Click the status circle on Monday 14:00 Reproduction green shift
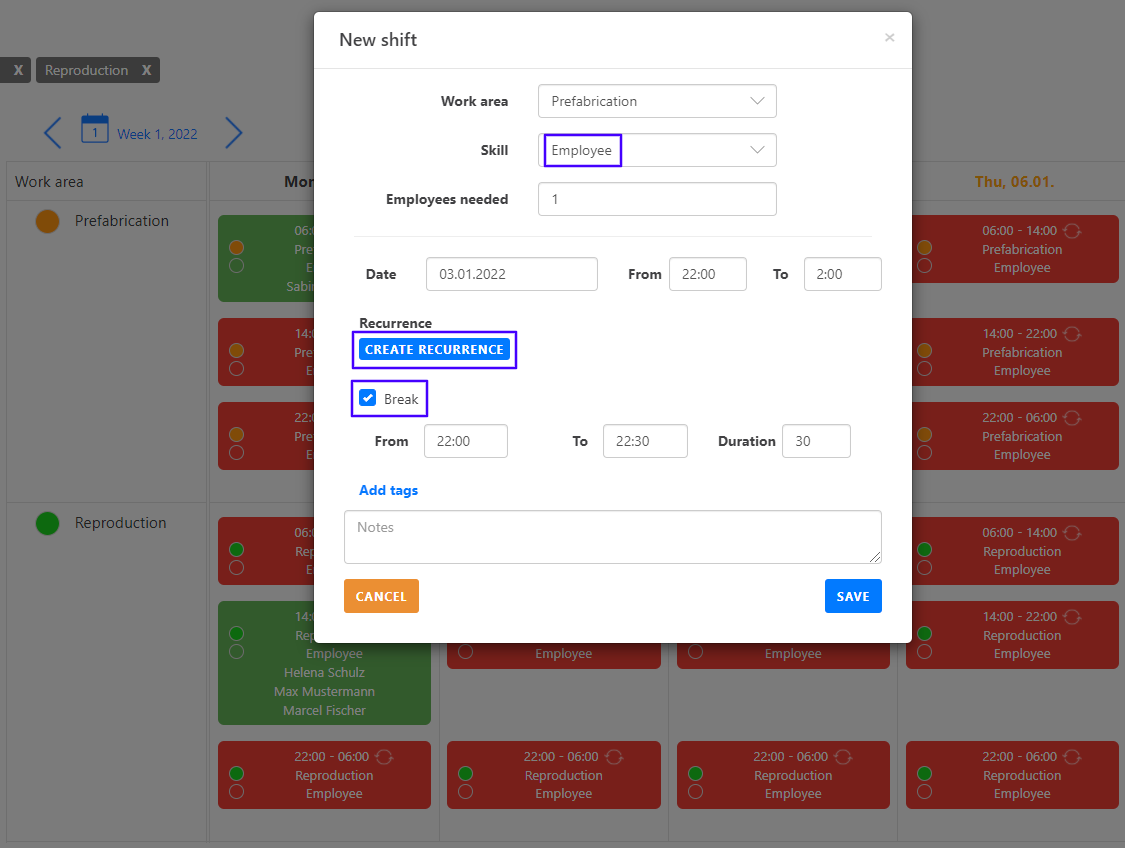The width and height of the screenshot is (1125, 848). [235, 633]
